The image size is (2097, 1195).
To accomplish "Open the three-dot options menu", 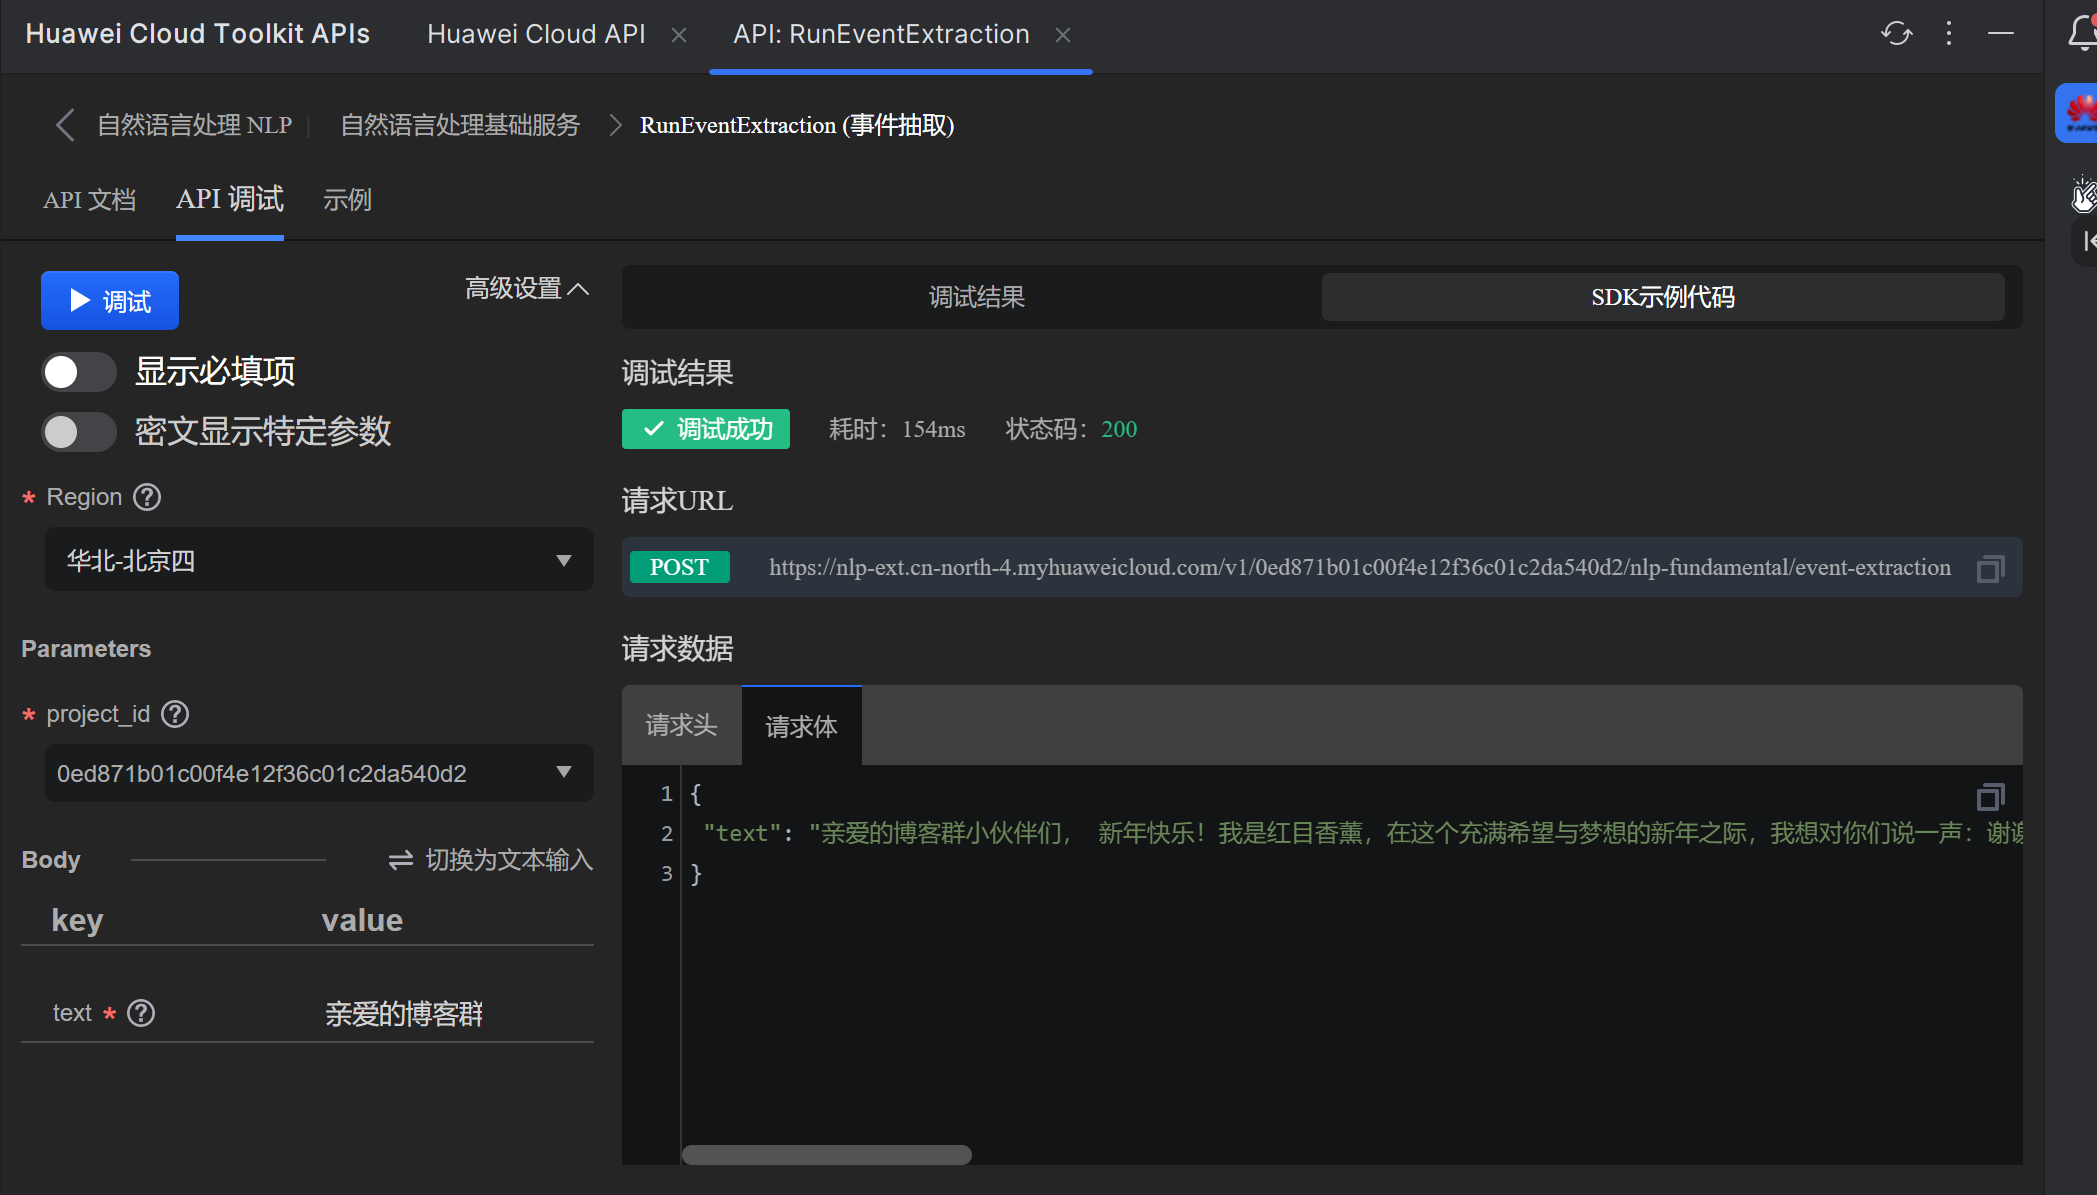I will (x=1949, y=34).
